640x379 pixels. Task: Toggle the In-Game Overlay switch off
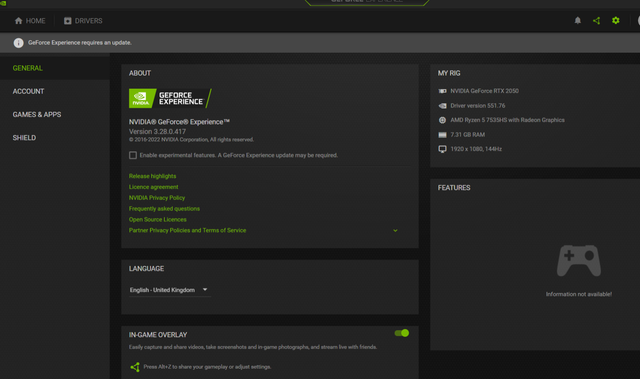click(x=402, y=333)
